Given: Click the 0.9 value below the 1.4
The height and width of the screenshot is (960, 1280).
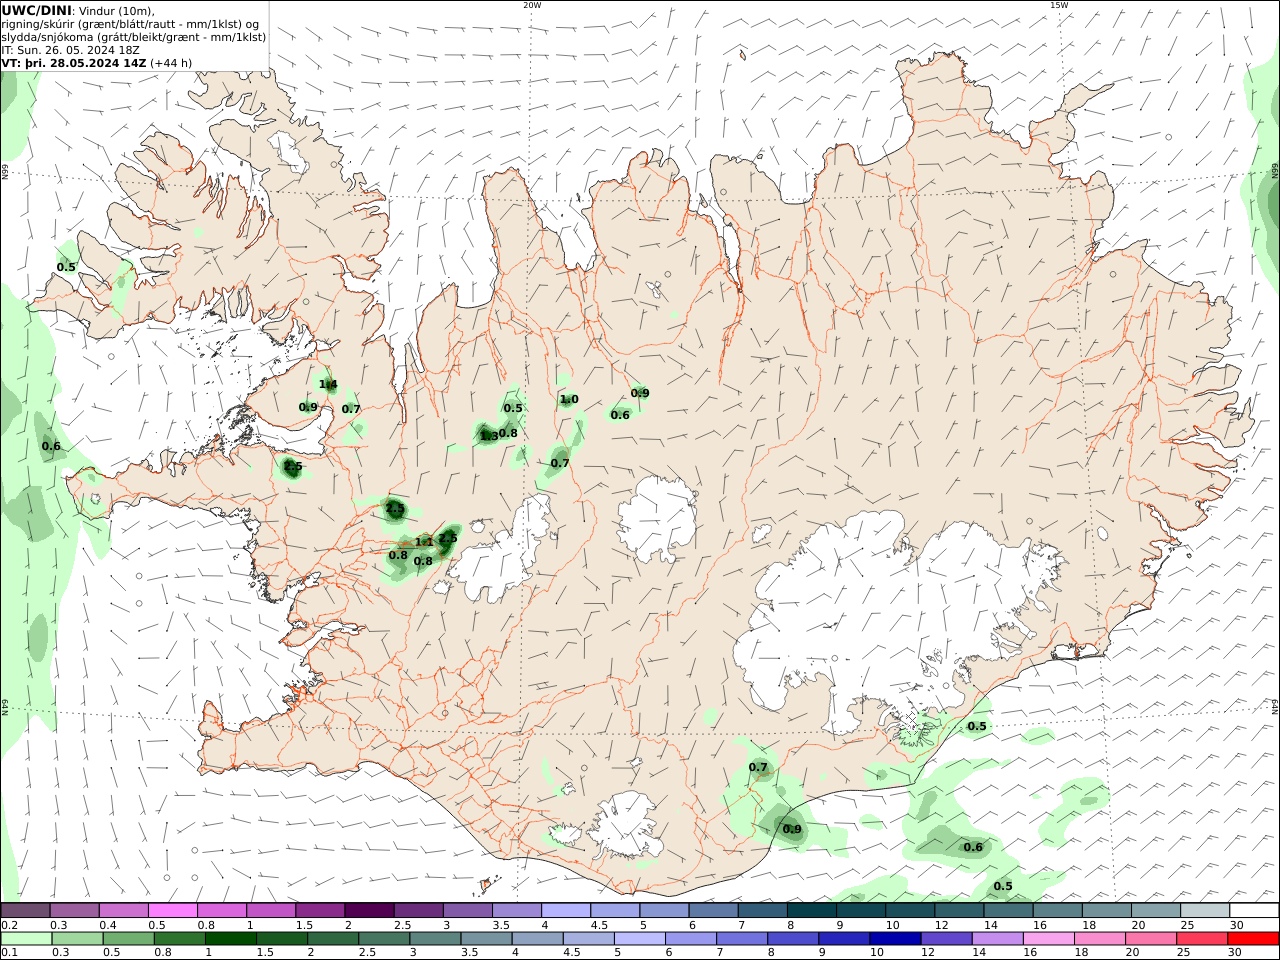Looking at the screenshot, I should [308, 408].
